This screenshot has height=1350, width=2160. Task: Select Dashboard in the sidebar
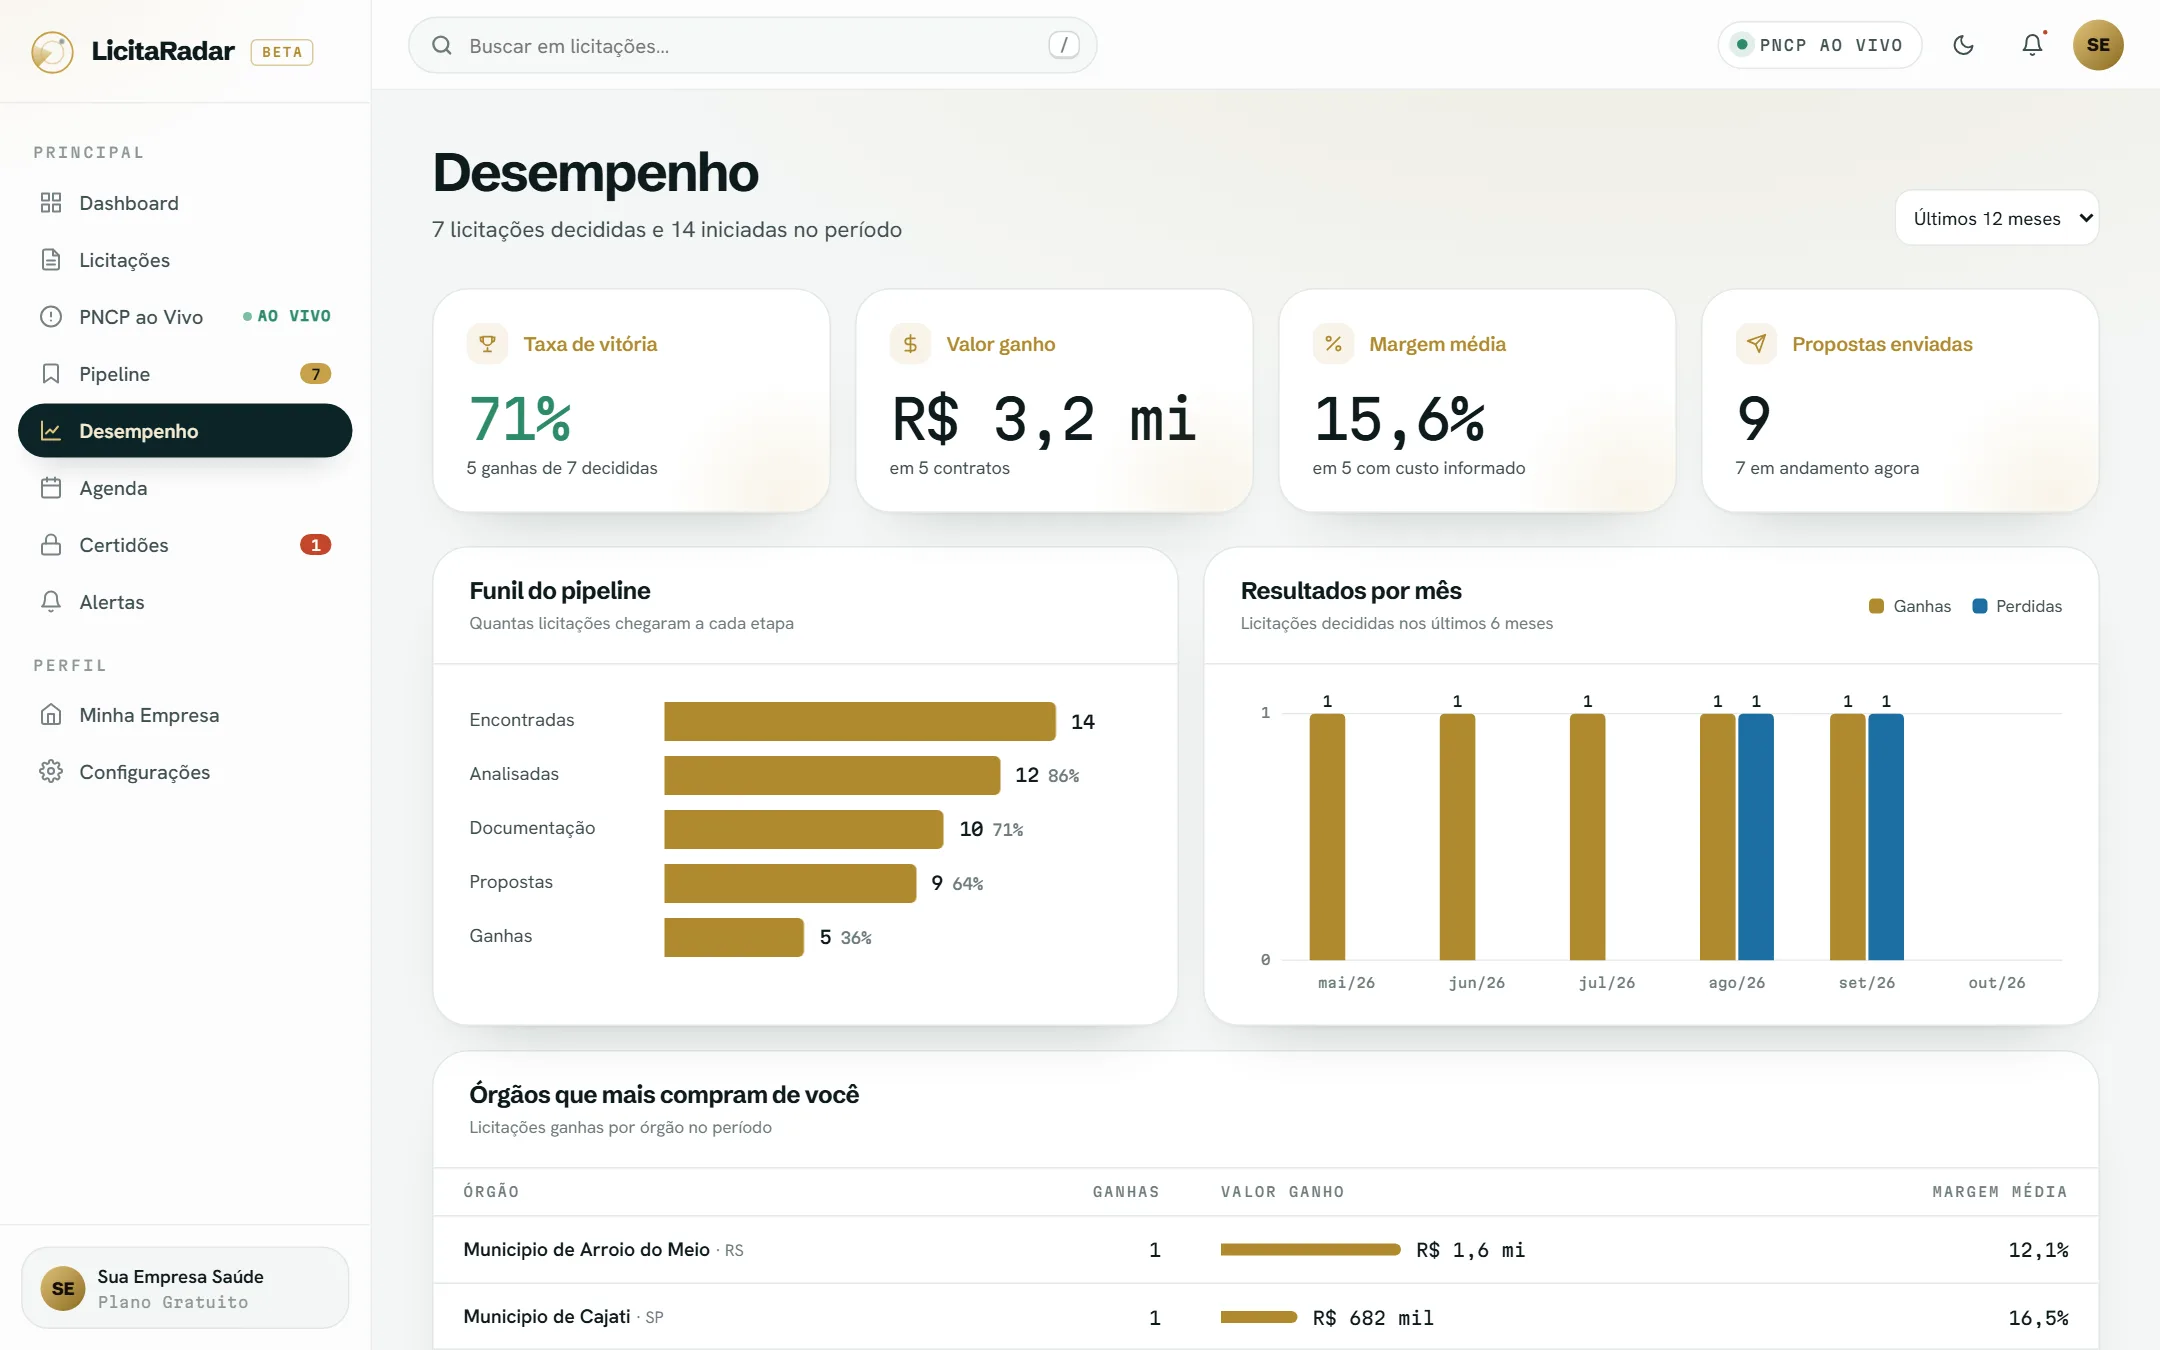[x=185, y=203]
